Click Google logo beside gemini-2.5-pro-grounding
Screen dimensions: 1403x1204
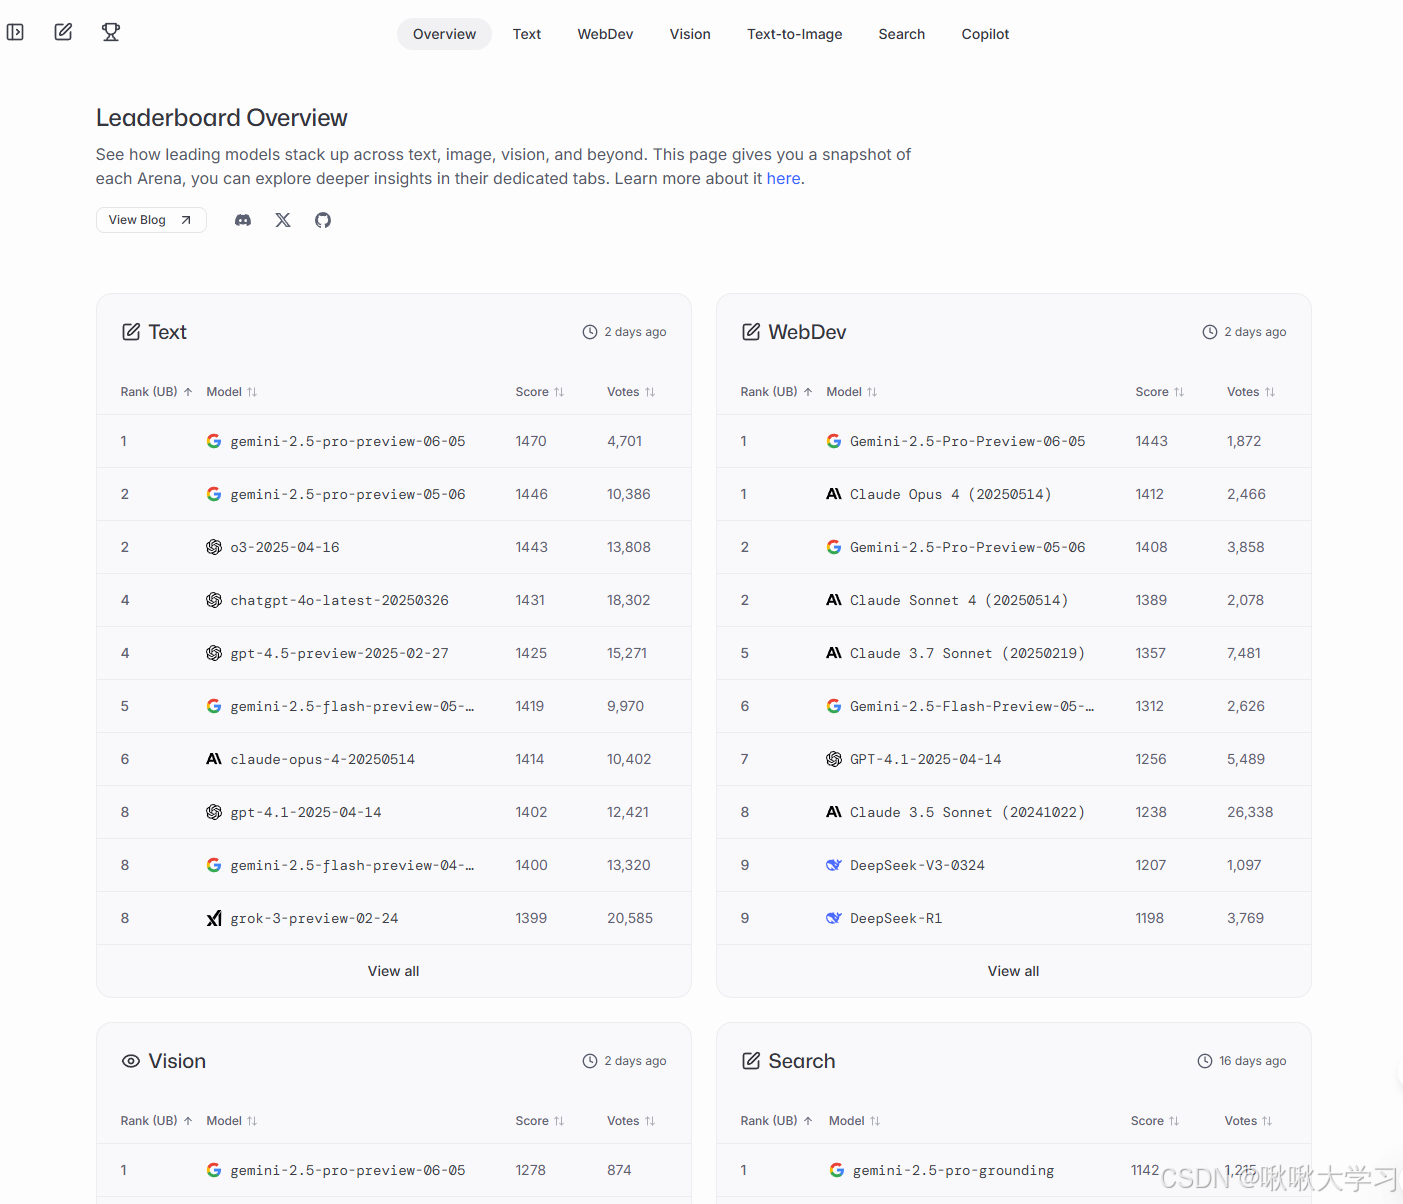pyautogui.click(x=837, y=1170)
